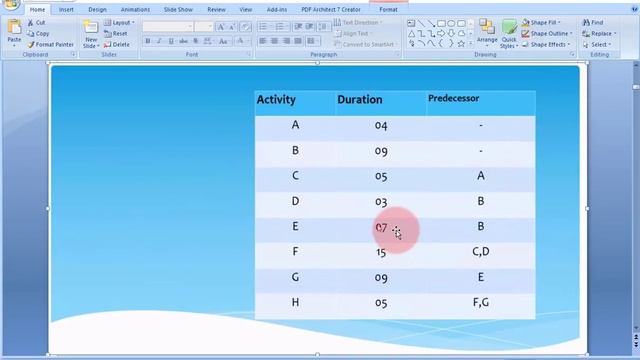Open the Shape Effects dropdown
The image size is (640, 360).
(546, 44)
